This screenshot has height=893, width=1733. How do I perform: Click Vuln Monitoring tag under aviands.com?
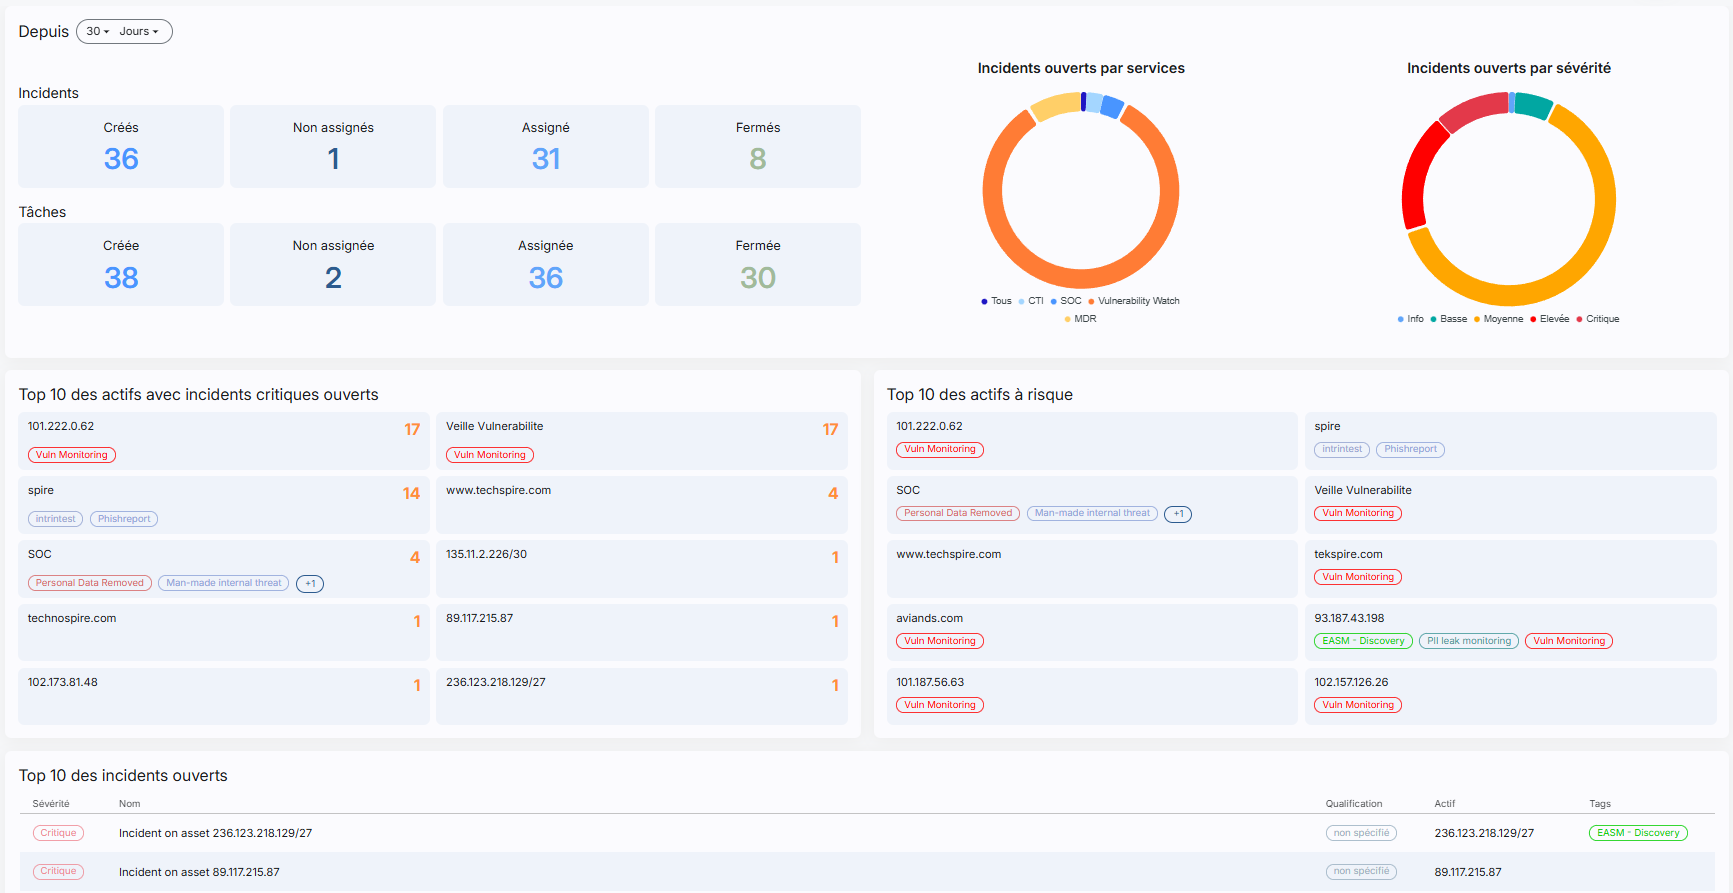(939, 641)
